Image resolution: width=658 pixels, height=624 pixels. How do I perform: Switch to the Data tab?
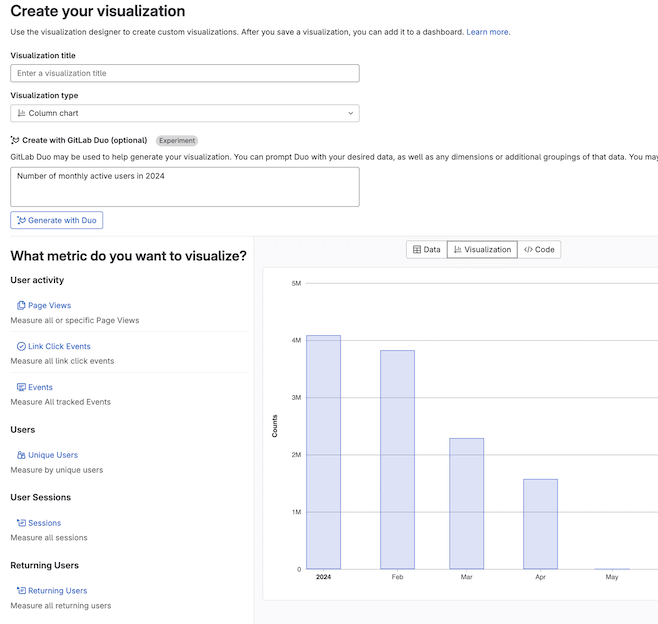pos(427,250)
